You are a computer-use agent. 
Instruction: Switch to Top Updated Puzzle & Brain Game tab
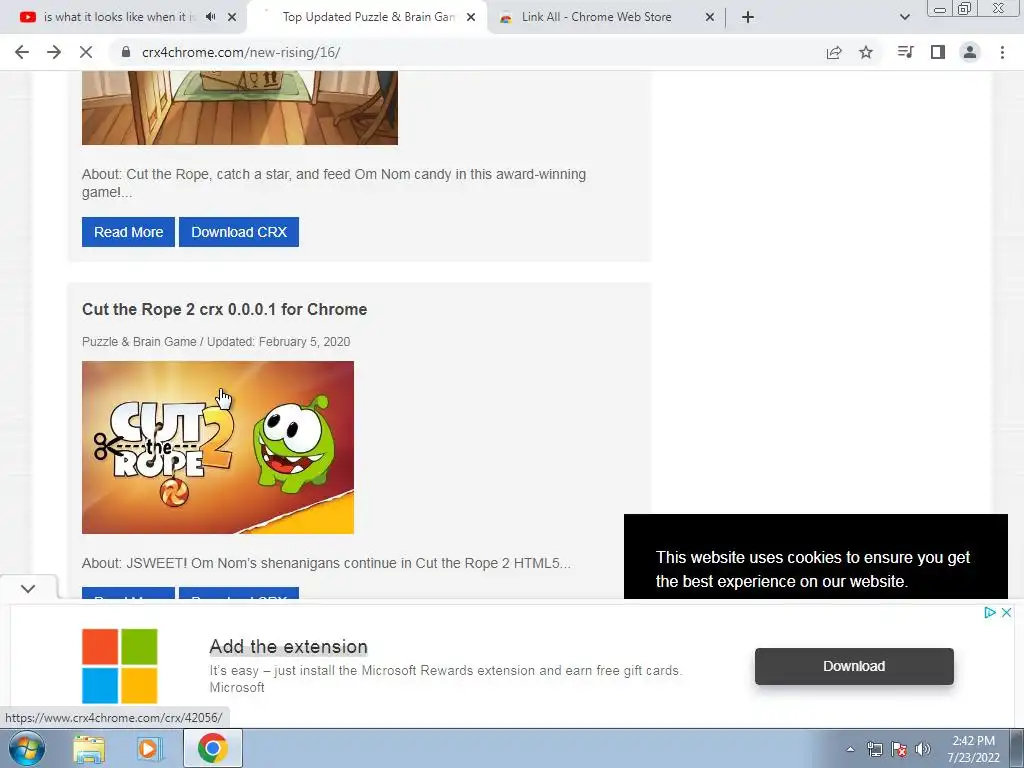[369, 17]
